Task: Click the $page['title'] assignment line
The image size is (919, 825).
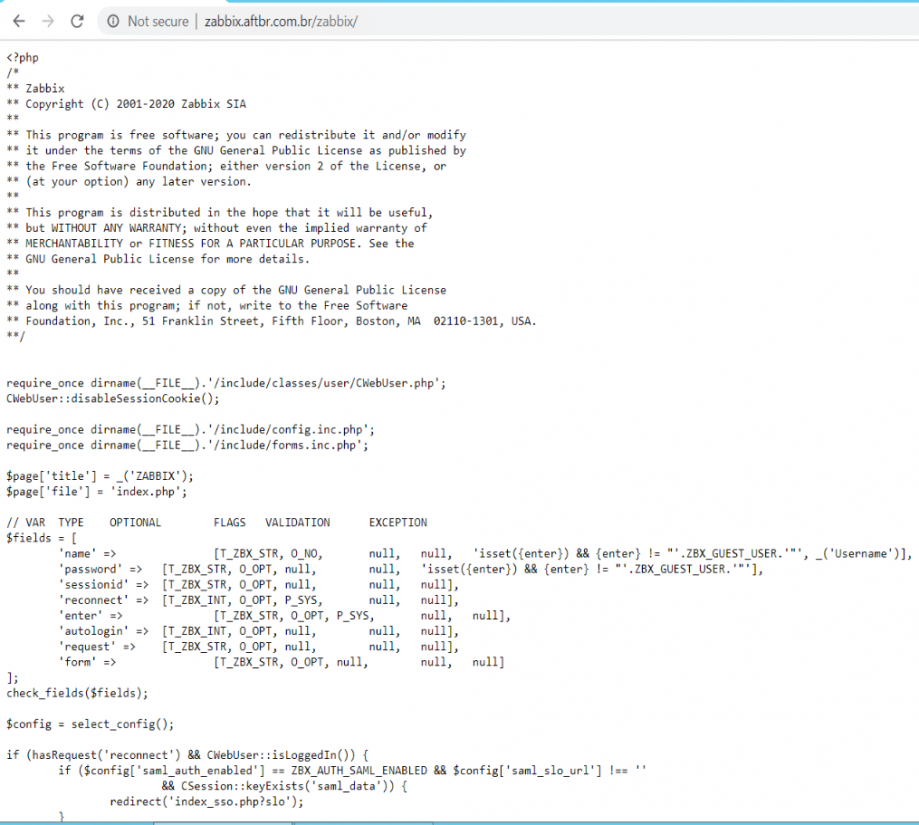Action: pyautogui.click(x=100, y=476)
